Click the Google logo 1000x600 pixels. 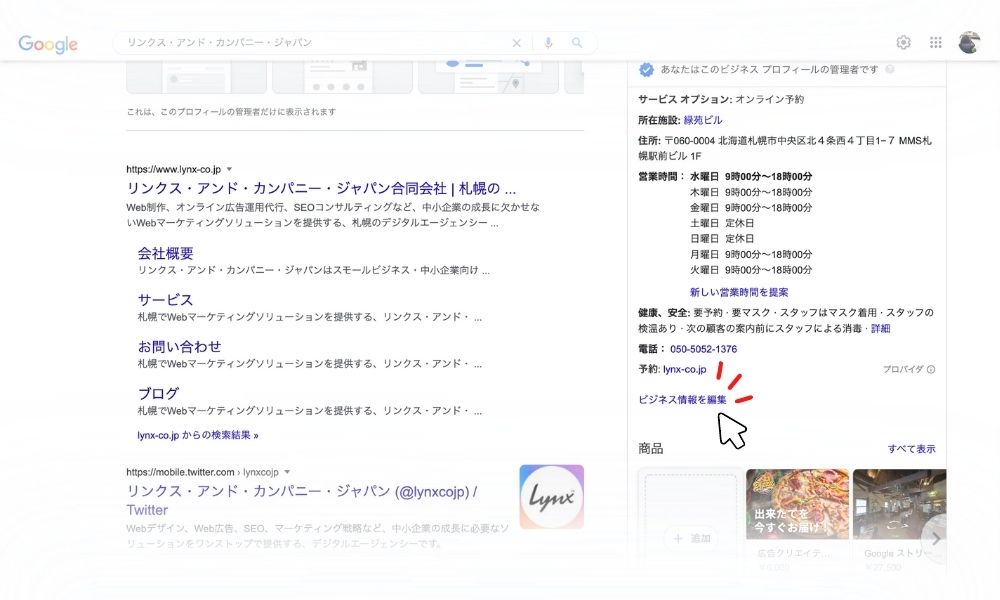[48, 44]
